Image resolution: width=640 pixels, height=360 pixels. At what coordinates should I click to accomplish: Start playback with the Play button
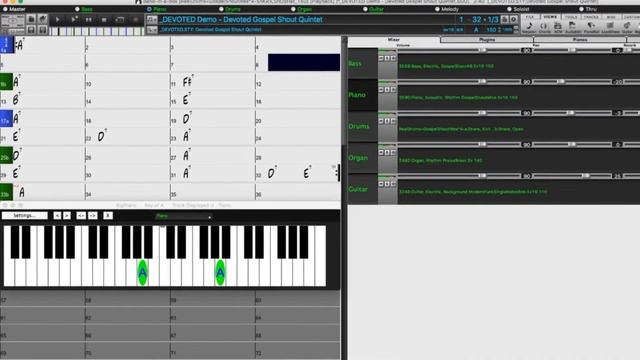tap(58, 19)
